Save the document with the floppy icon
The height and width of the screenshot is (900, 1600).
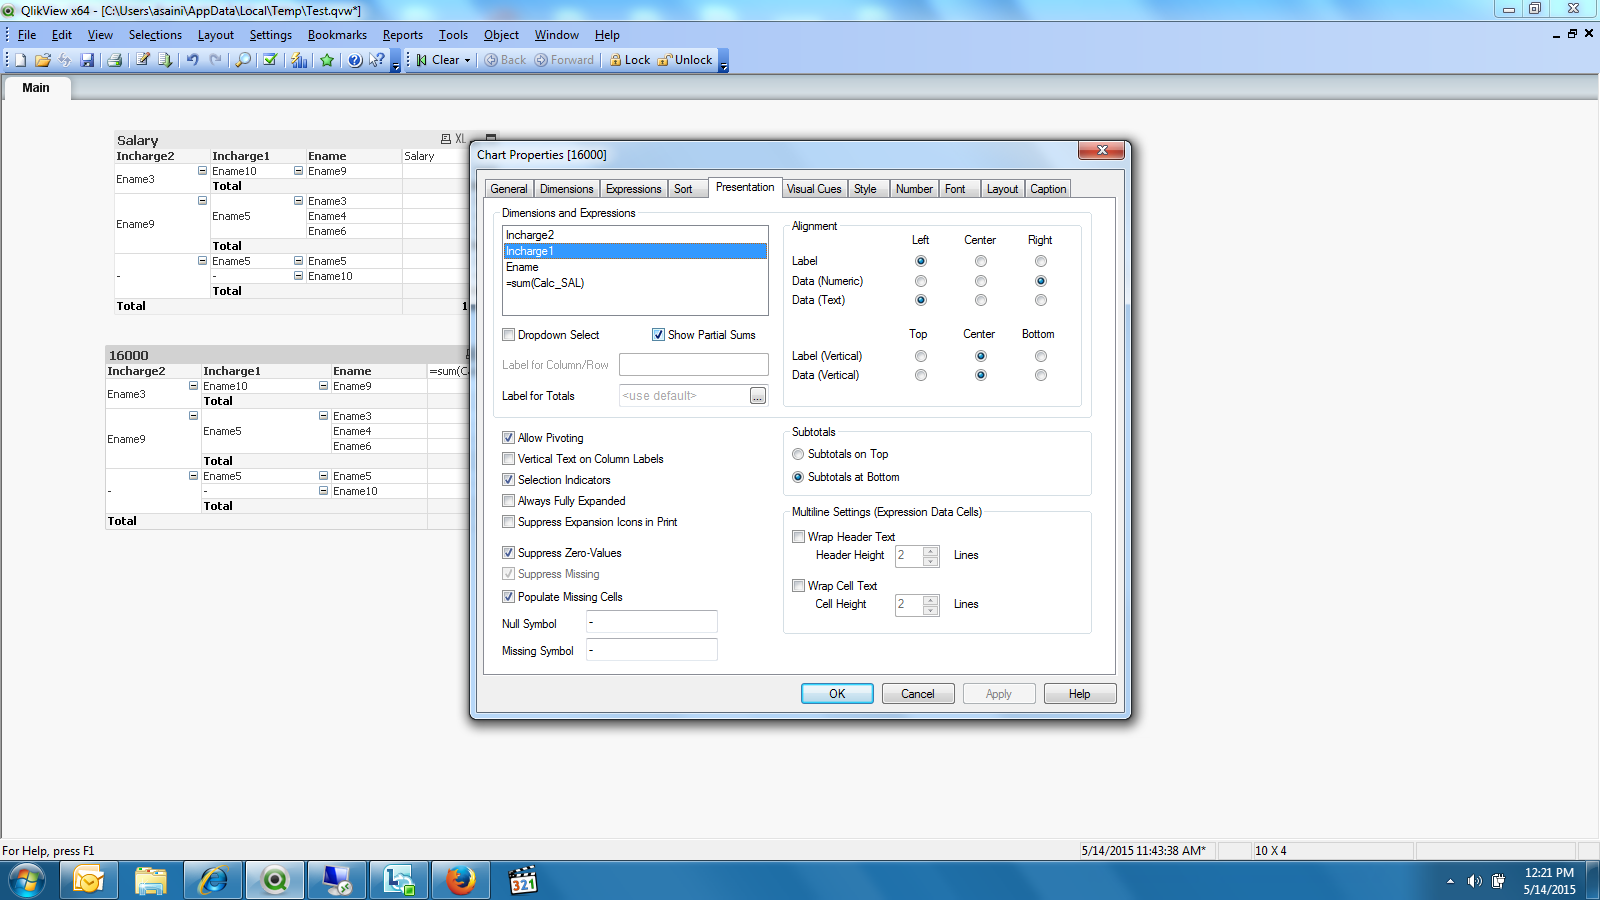tap(87, 60)
